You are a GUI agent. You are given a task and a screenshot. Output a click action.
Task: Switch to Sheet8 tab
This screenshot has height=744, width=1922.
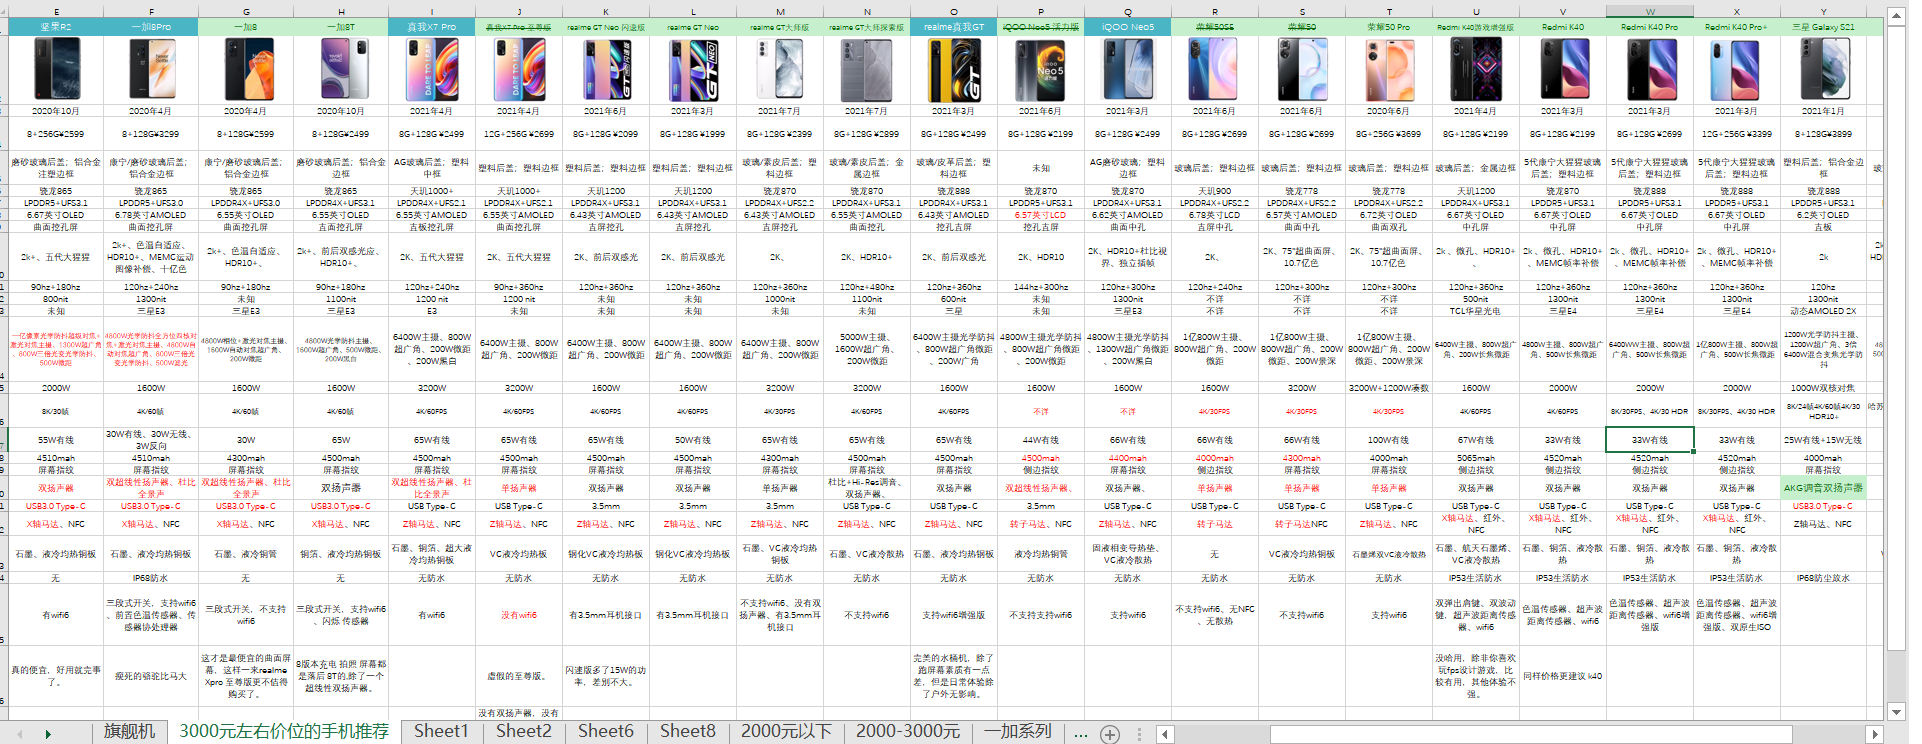[688, 732]
